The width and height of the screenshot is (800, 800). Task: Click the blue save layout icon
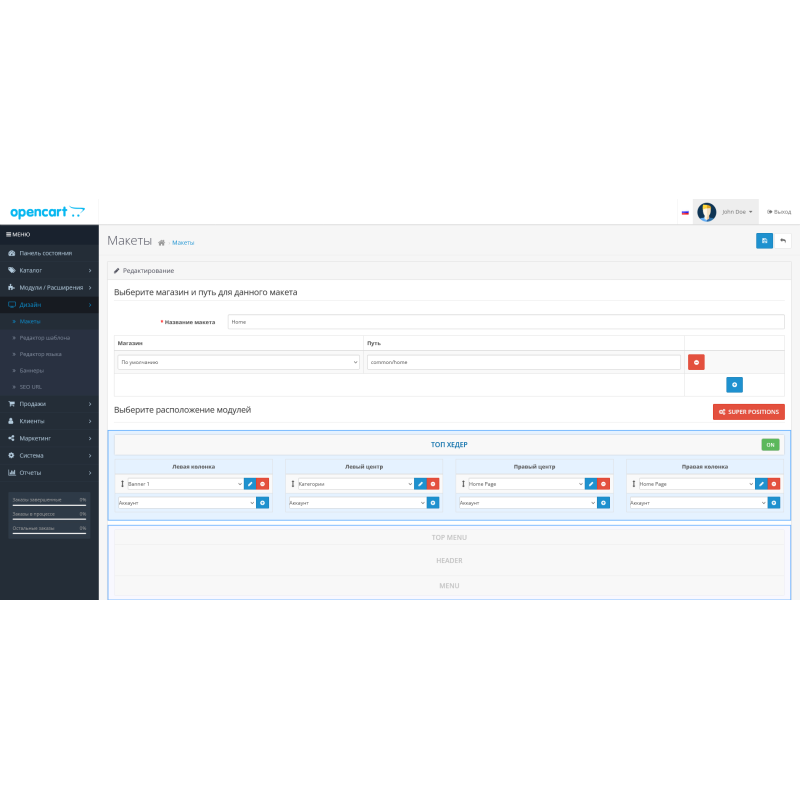(764, 241)
